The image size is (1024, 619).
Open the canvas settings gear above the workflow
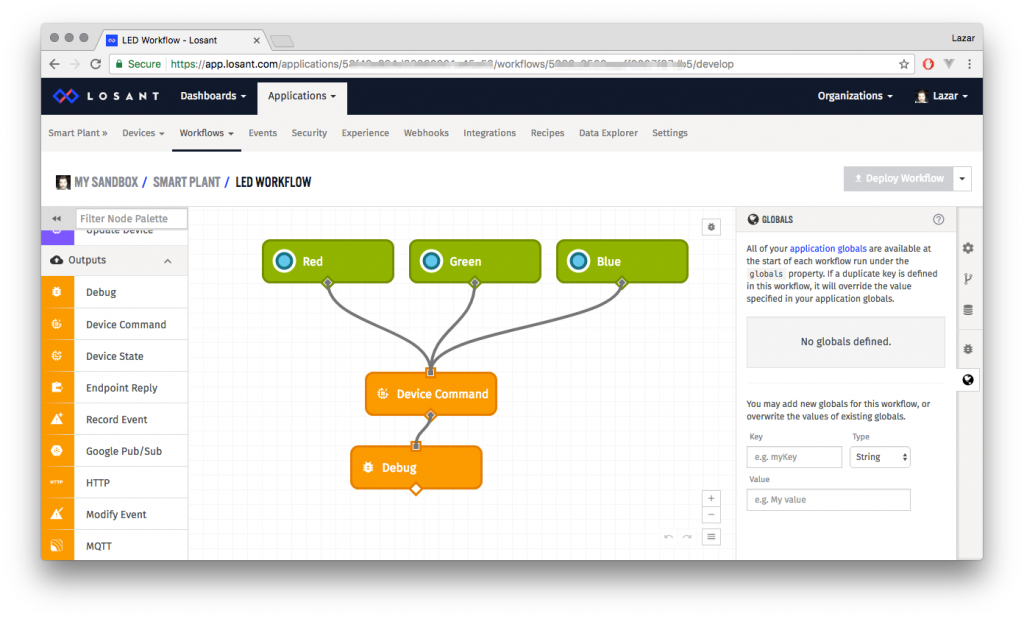coord(711,227)
